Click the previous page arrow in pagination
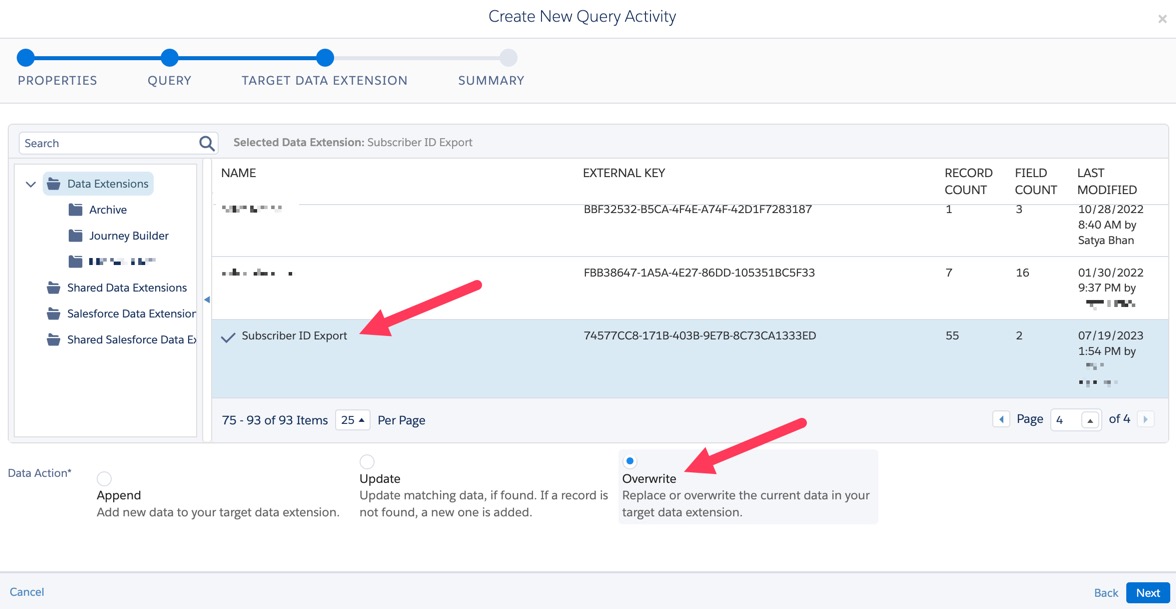This screenshot has width=1176, height=609. pyautogui.click(x=1001, y=419)
